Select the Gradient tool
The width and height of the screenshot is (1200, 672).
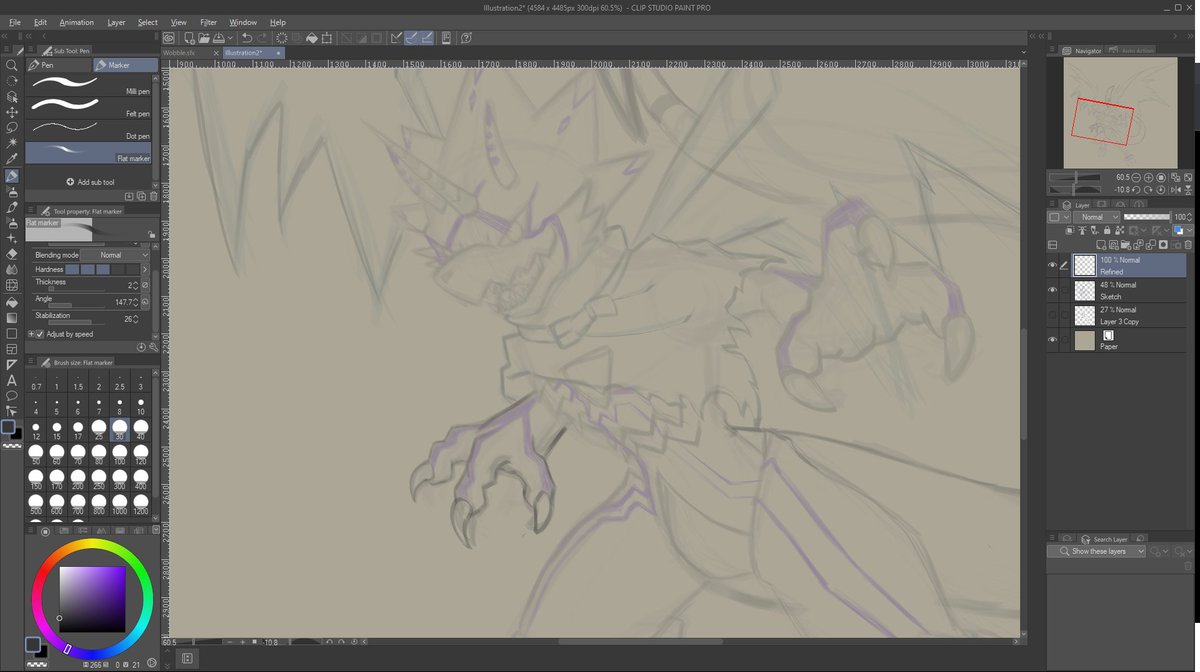[12, 318]
